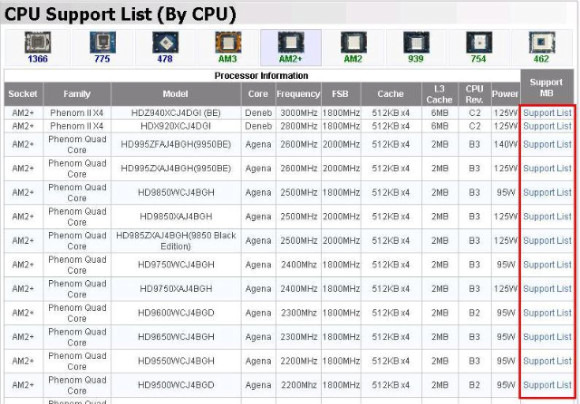Image resolution: width=580 pixels, height=404 pixels.
Task: Open Support List for HD9850XAJ4BGH
Action: tap(547, 216)
